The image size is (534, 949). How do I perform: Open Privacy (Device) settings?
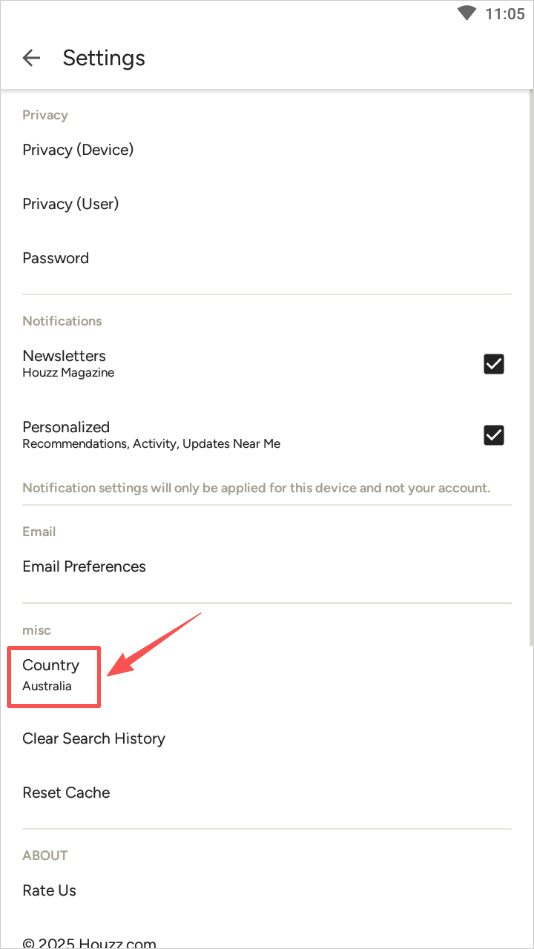(267, 149)
